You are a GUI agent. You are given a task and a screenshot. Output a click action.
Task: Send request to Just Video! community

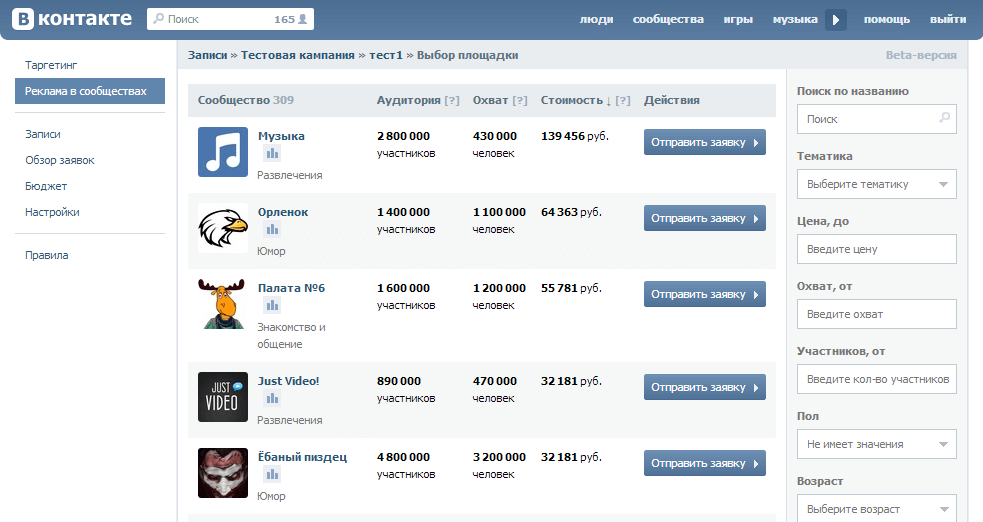[705, 387]
